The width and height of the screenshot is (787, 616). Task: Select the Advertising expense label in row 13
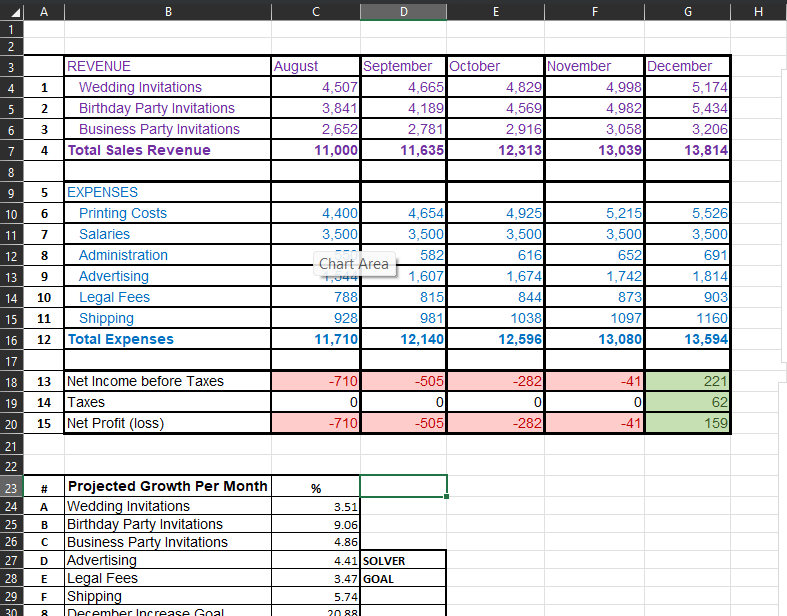[x=168, y=277]
